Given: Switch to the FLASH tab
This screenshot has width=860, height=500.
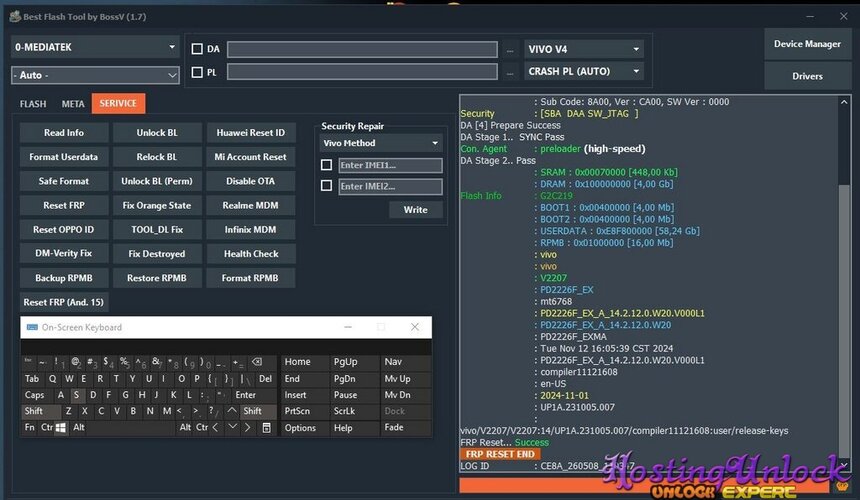Looking at the screenshot, I should [x=33, y=104].
